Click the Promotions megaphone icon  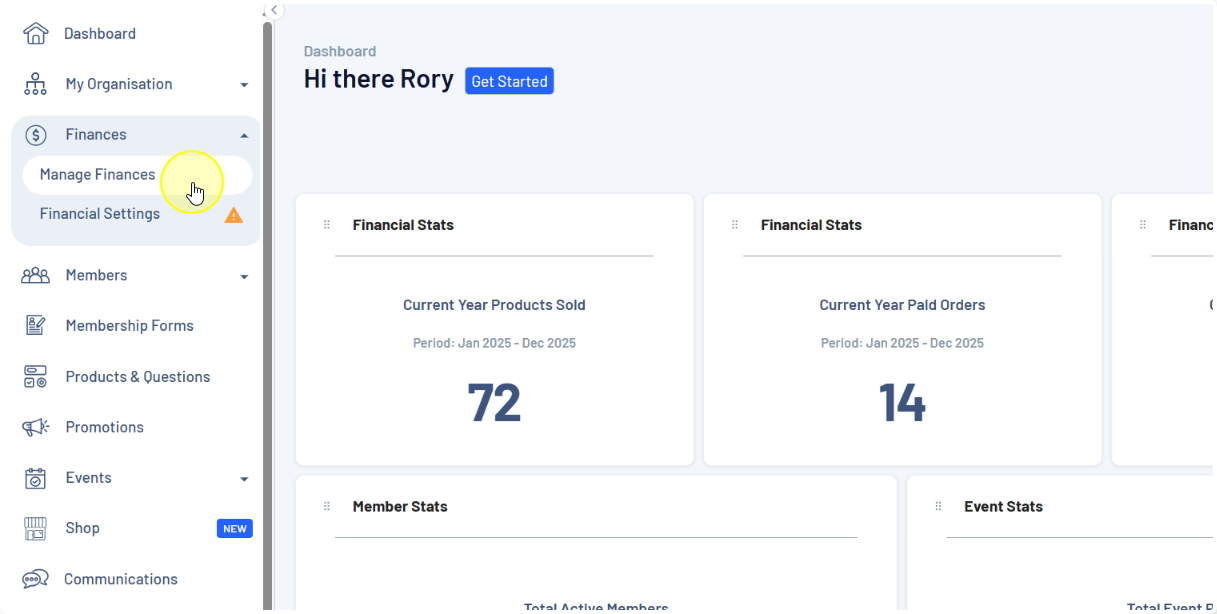click(35, 427)
